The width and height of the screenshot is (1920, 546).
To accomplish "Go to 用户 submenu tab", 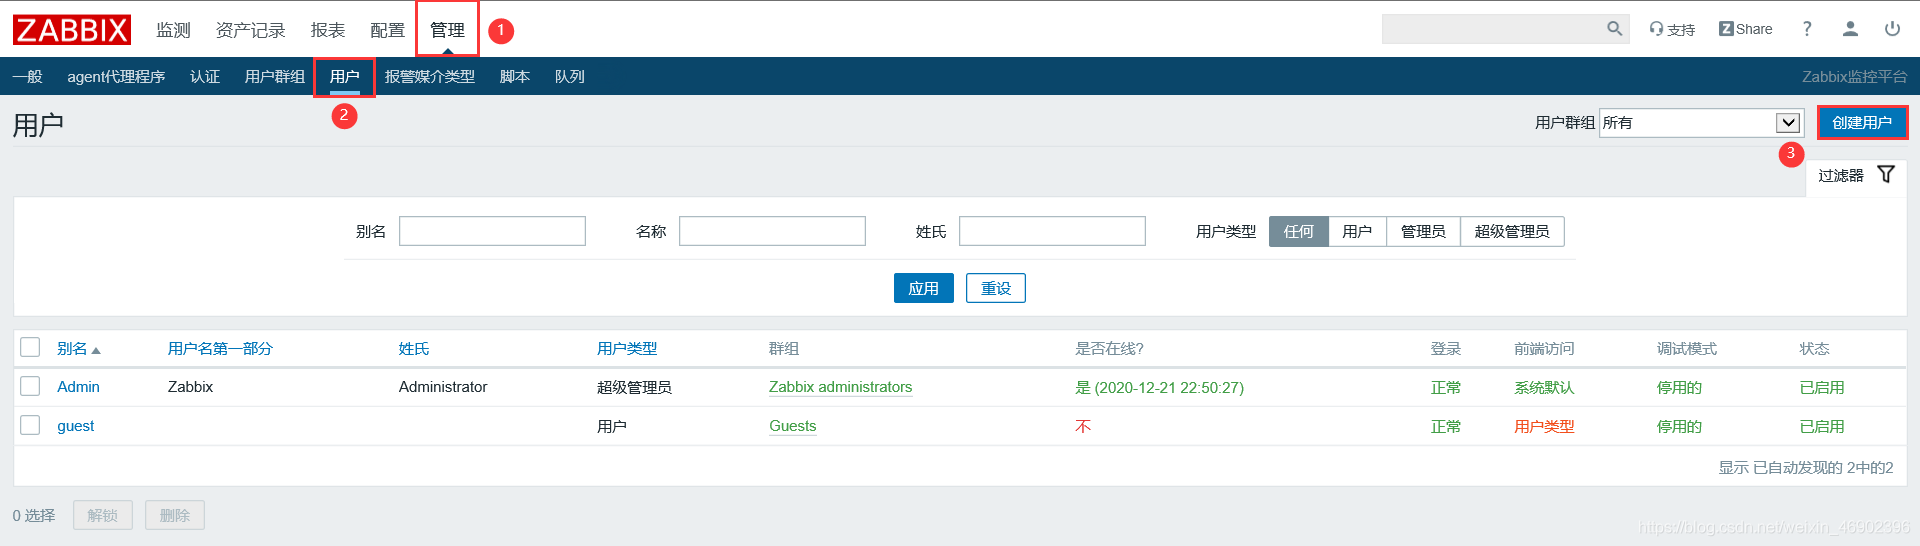I will [344, 76].
